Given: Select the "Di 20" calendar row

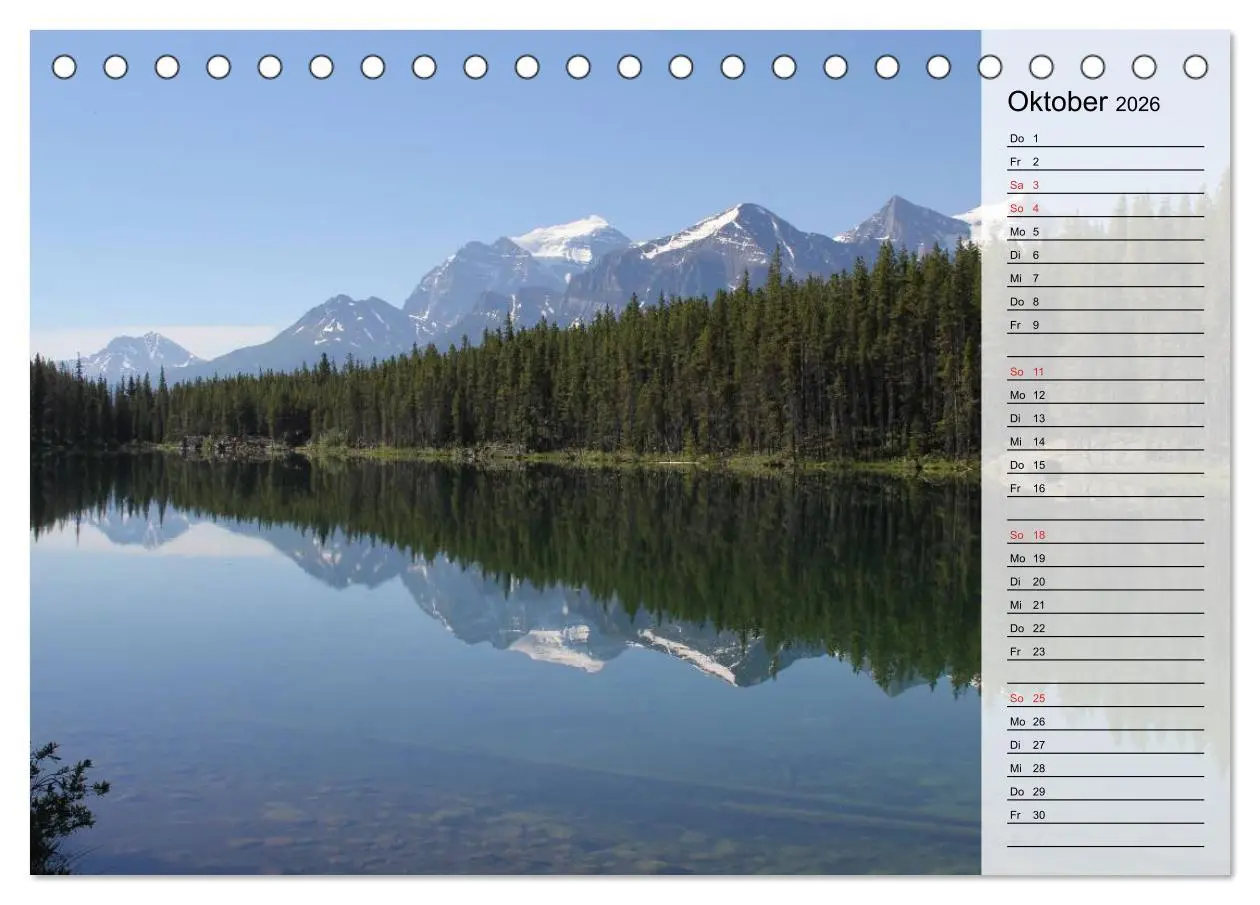Looking at the screenshot, I should pyautogui.click(x=1105, y=581).
